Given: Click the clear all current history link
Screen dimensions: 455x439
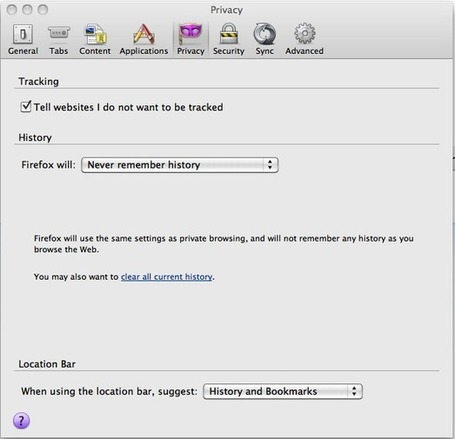Looking at the screenshot, I should pyautogui.click(x=166, y=277).
